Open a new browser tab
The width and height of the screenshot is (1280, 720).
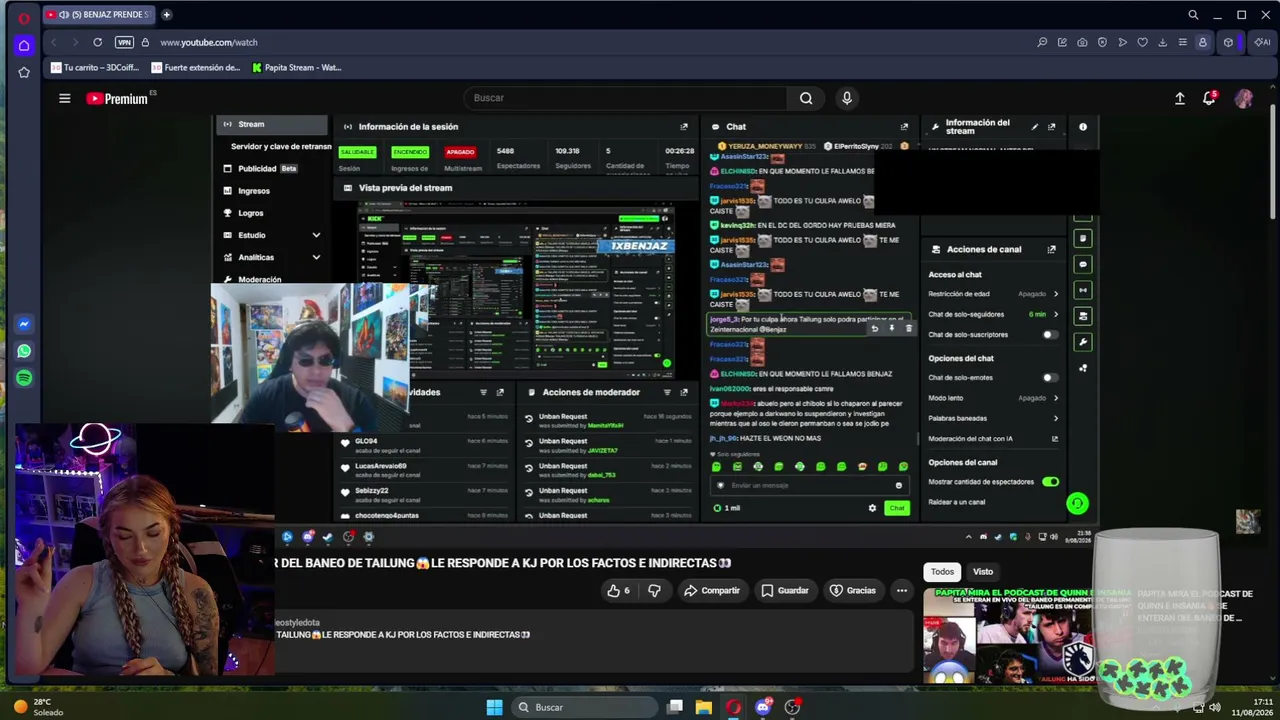[x=166, y=15]
